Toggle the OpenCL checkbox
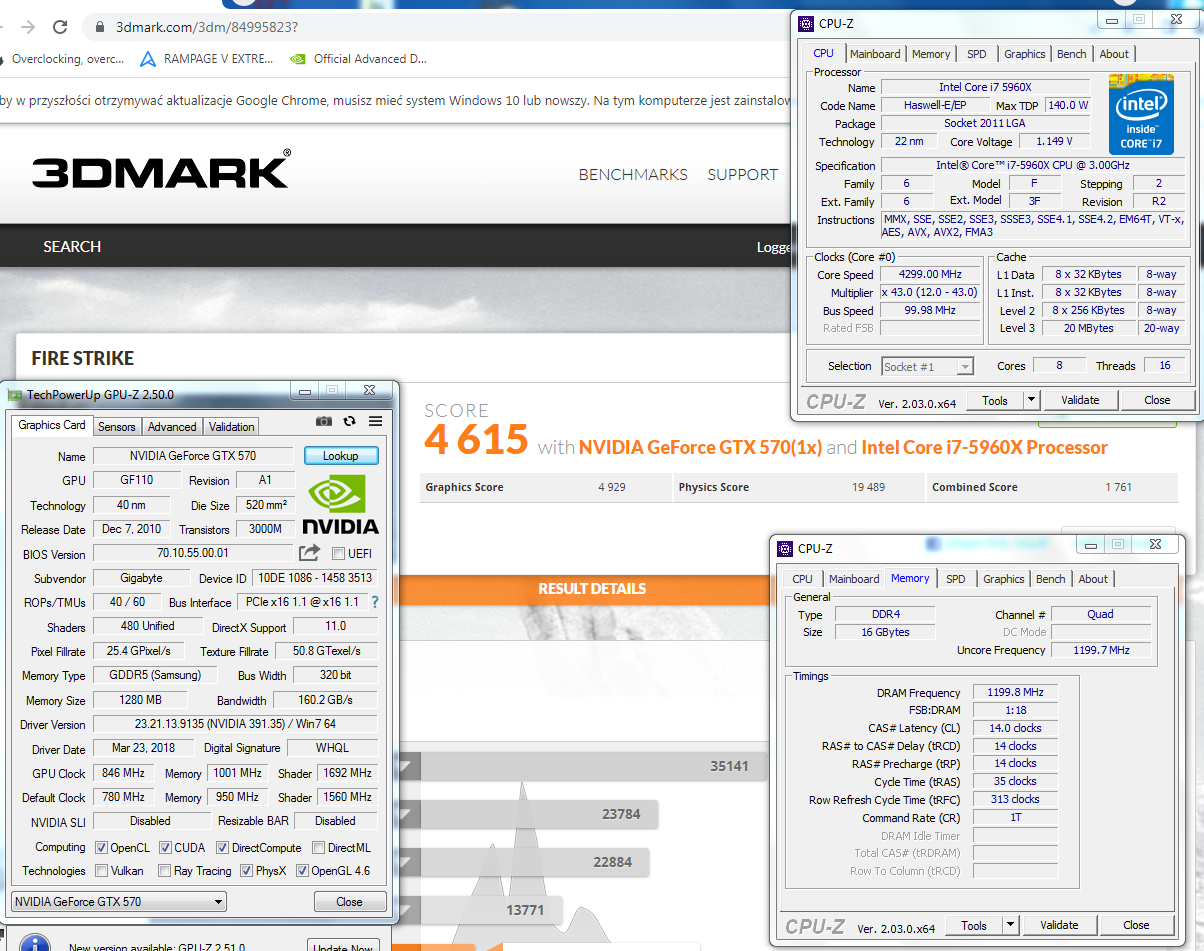The image size is (1204, 951). 101,847
